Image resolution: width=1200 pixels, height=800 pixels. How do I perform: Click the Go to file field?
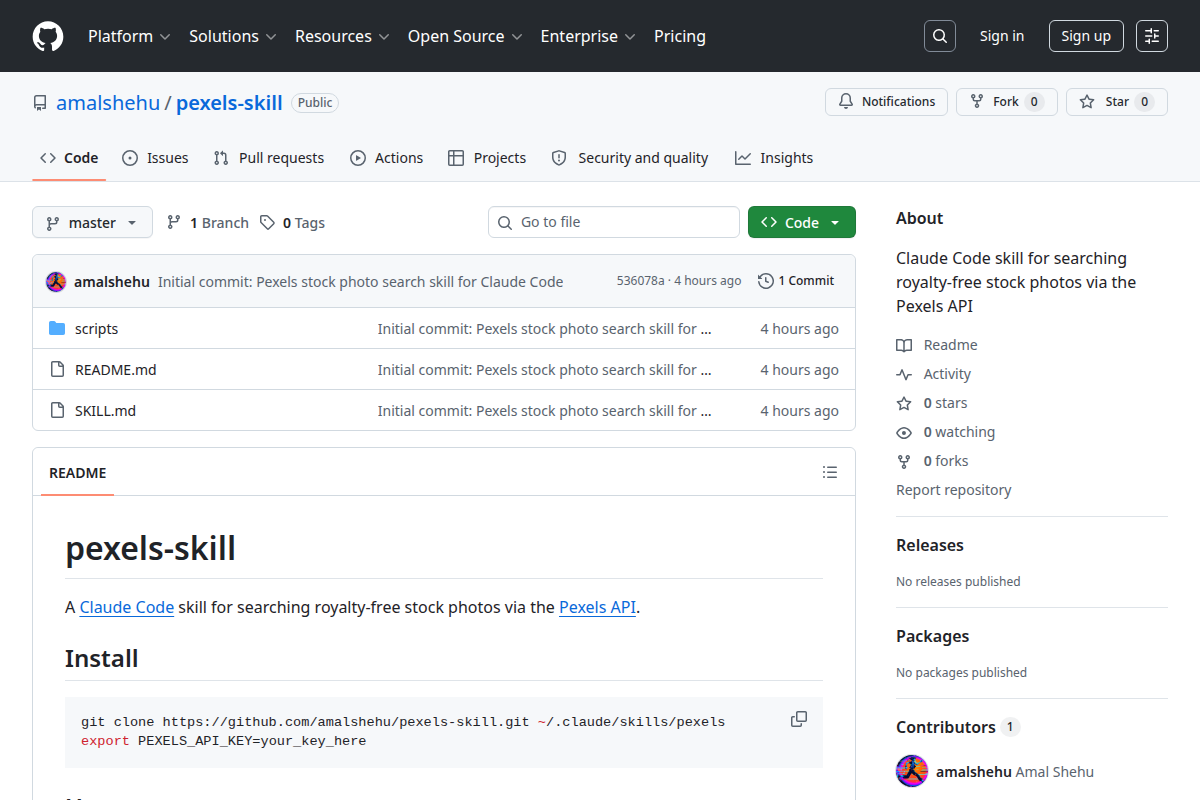(x=614, y=222)
